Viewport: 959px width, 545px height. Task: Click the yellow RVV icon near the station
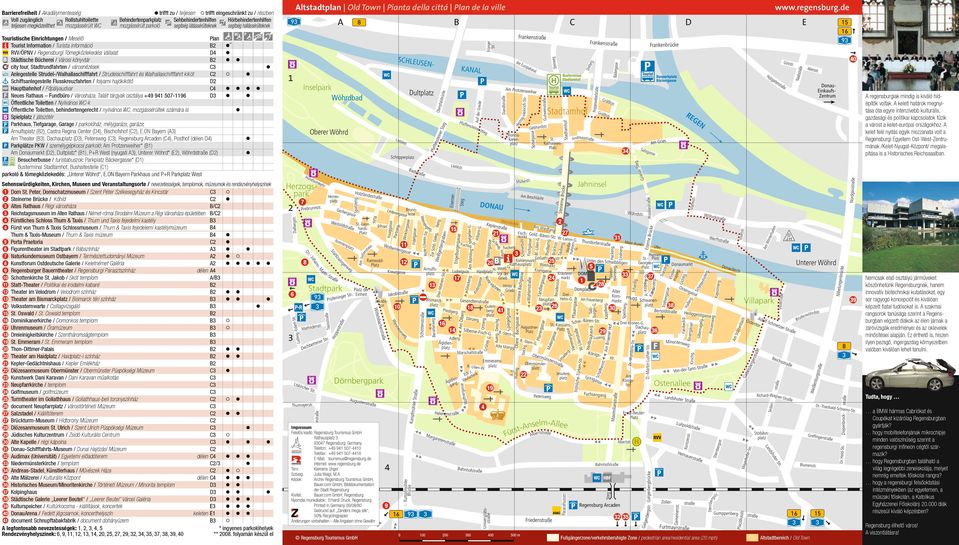[x=657, y=437]
